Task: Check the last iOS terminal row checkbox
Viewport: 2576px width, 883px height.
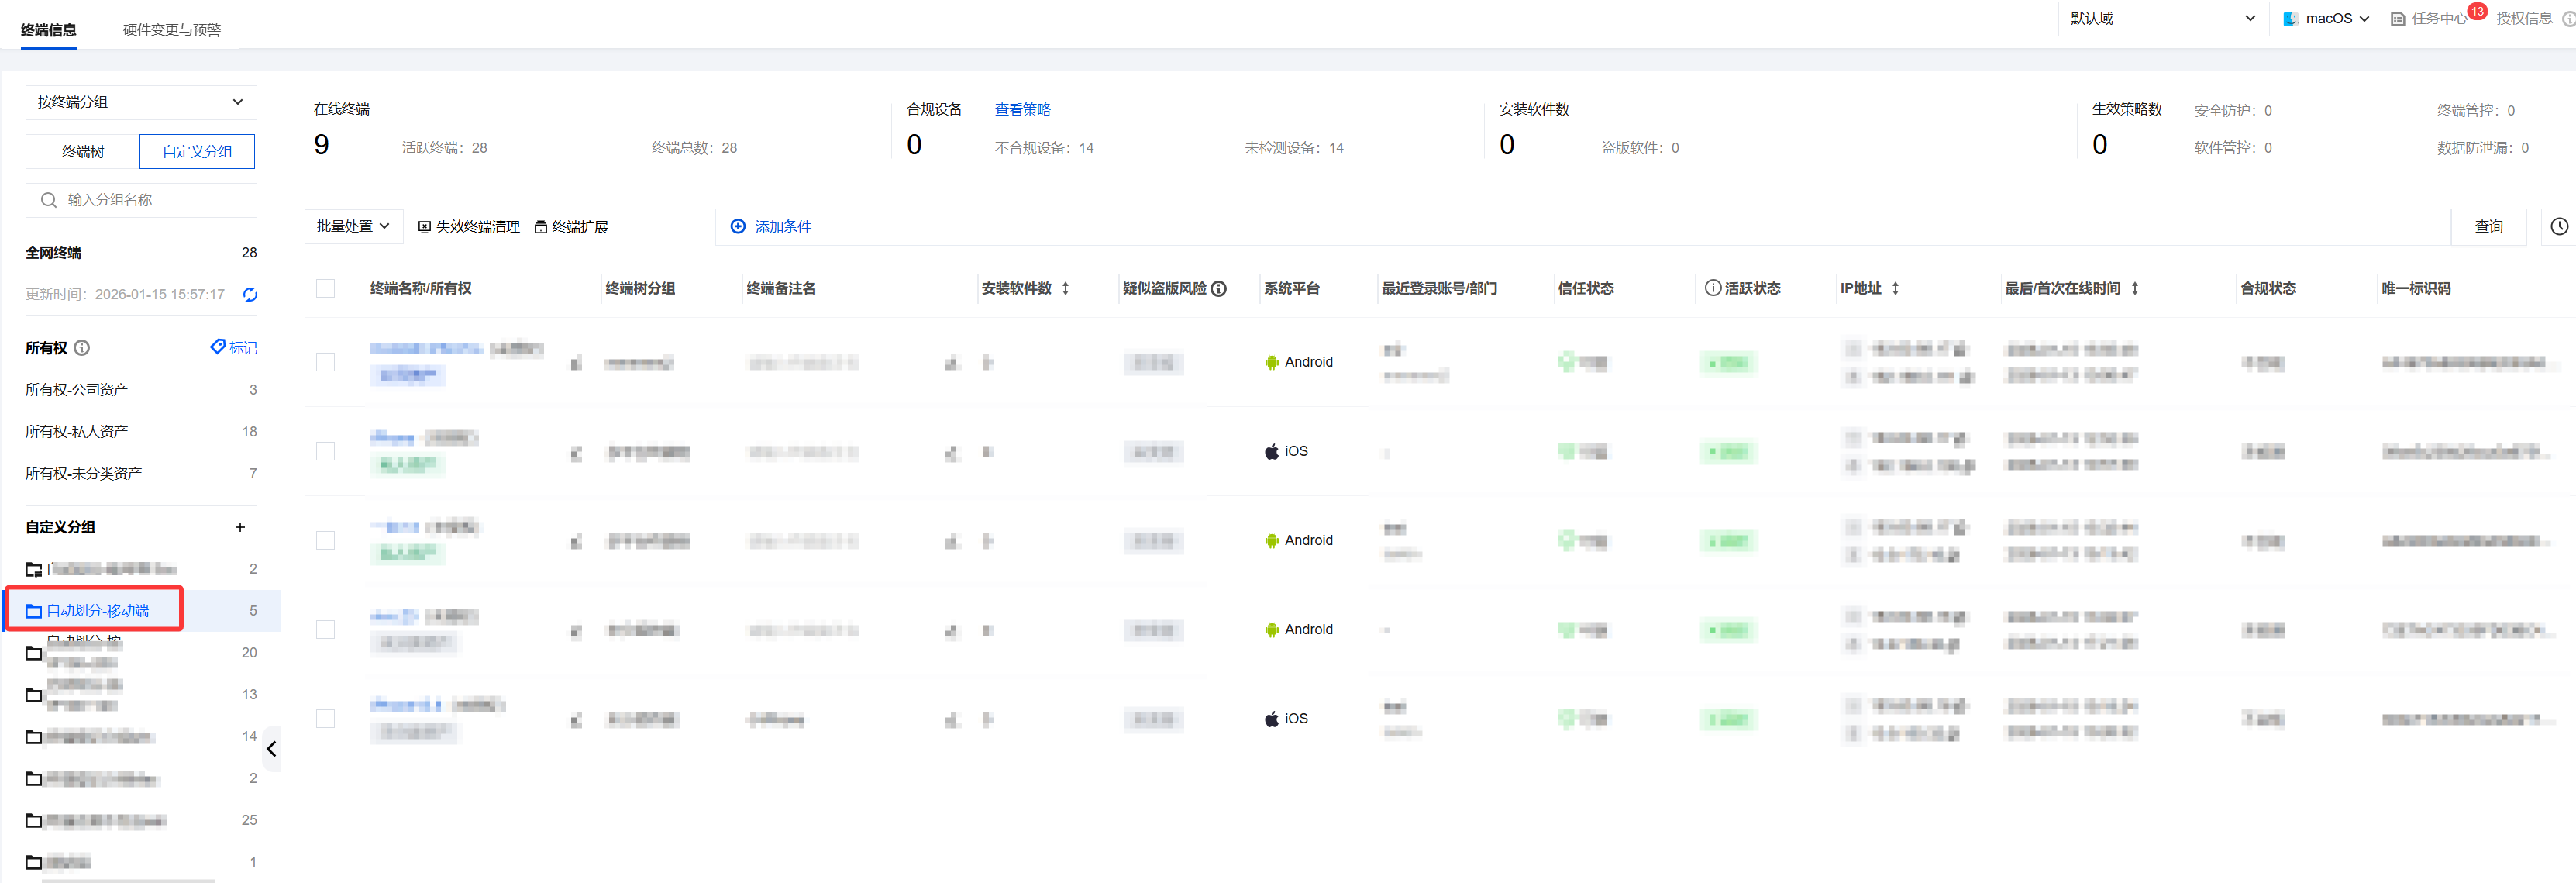Action: click(325, 719)
